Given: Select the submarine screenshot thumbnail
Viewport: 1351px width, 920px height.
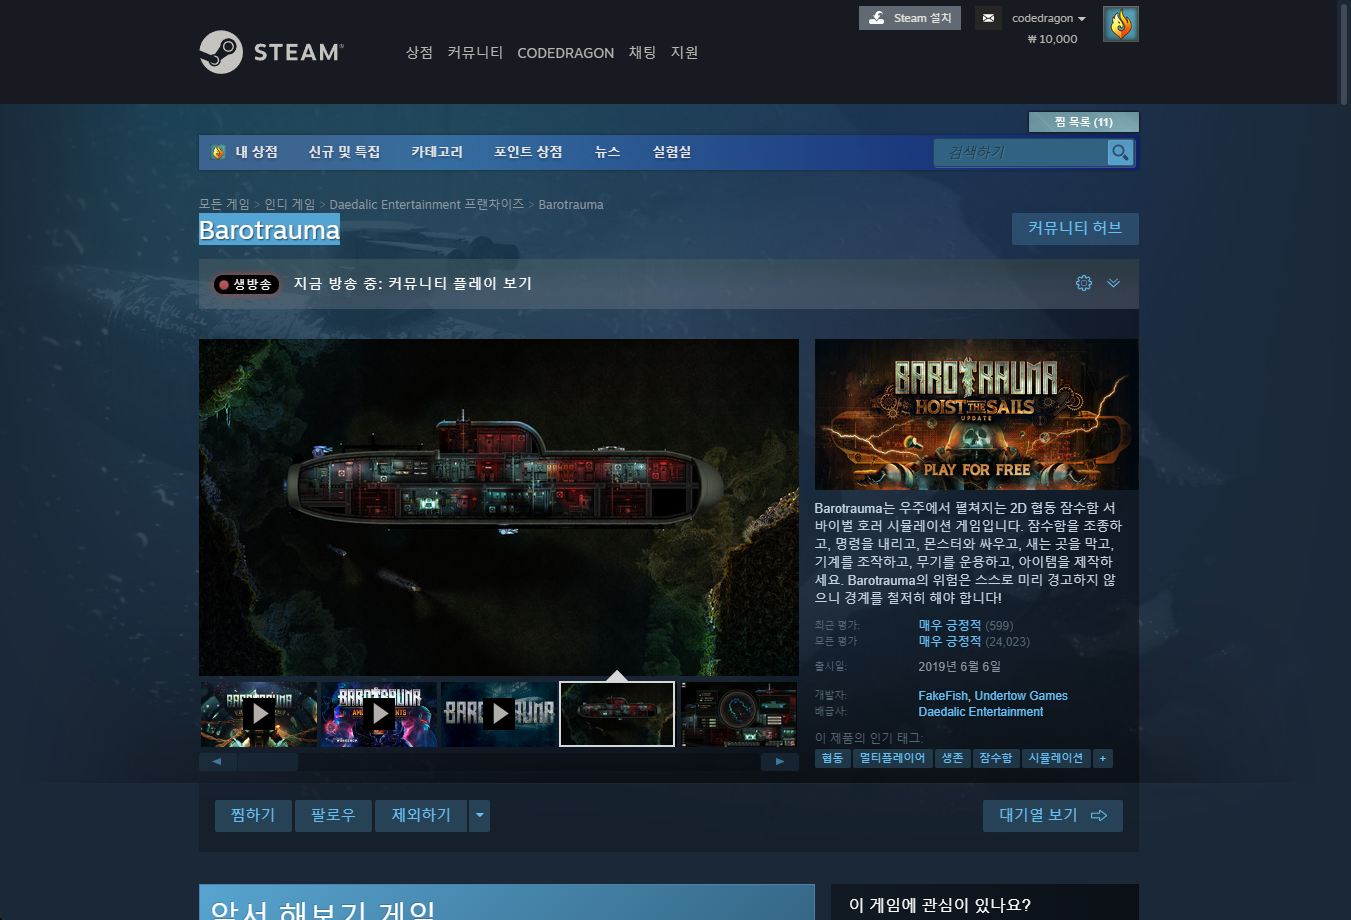Looking at the screenshot, I should pyautogui.click(x=617, y=714).
